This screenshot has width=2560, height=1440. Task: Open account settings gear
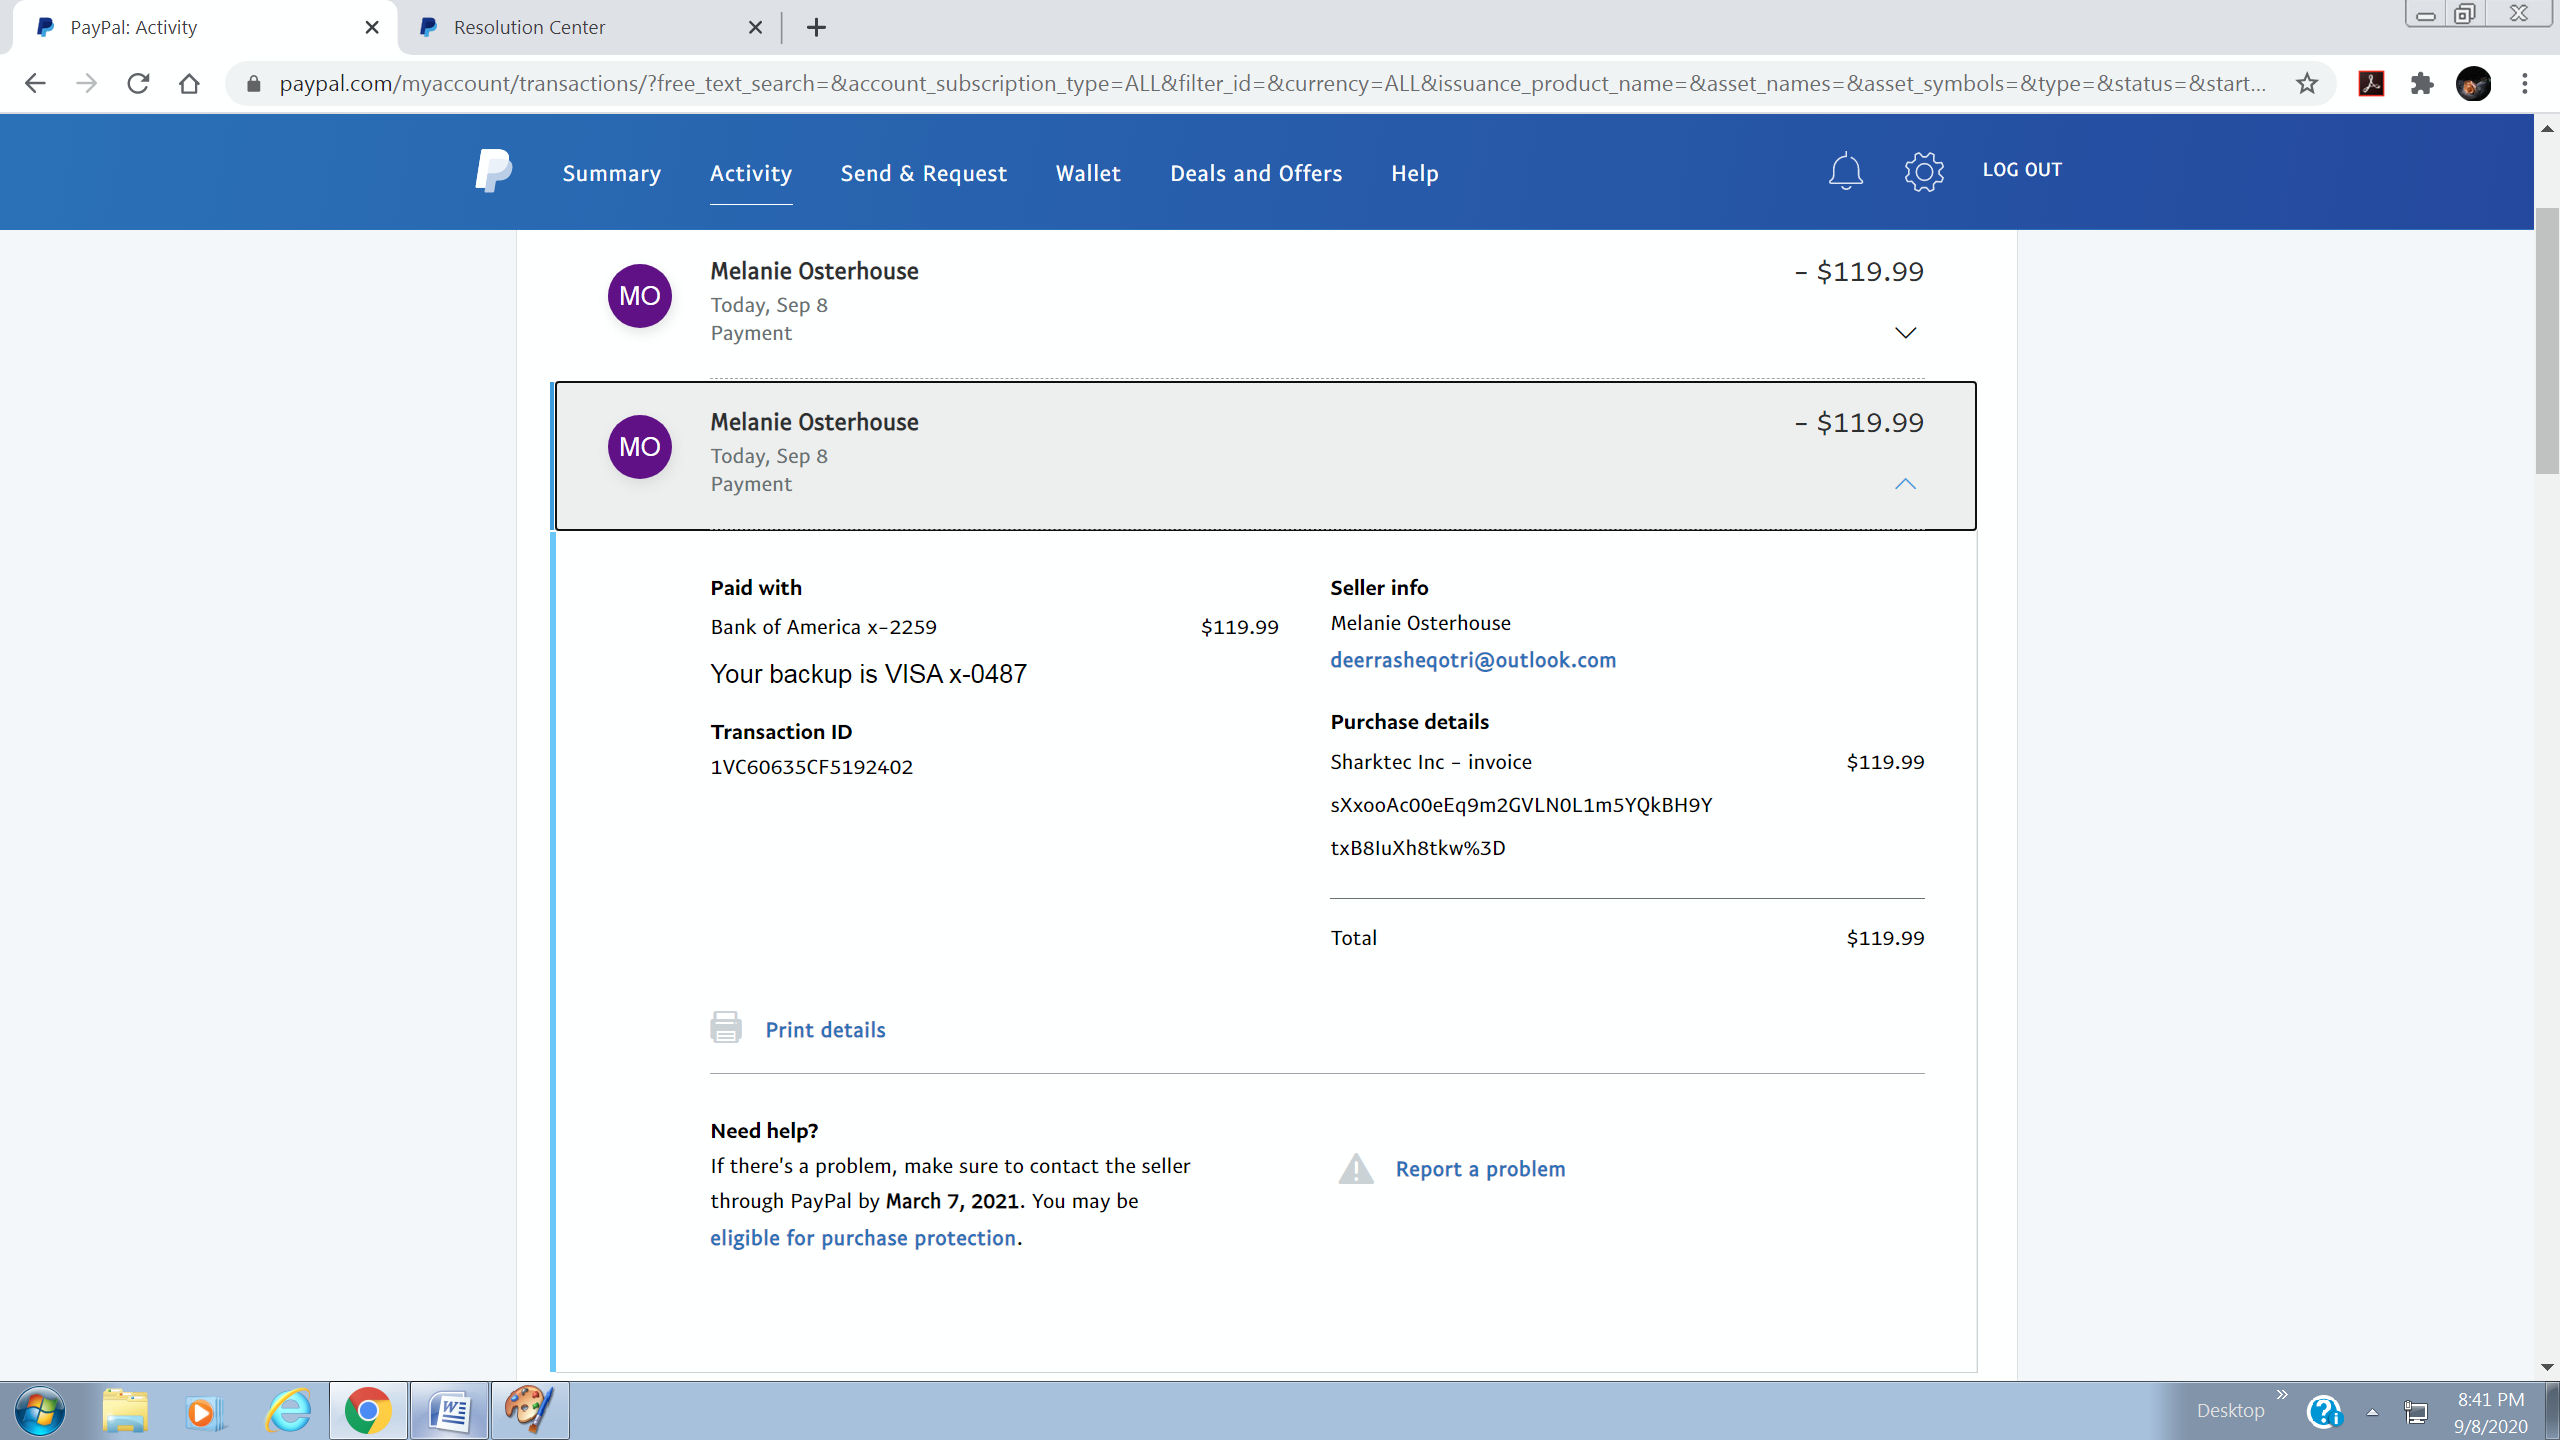(x=1924, y=171)
